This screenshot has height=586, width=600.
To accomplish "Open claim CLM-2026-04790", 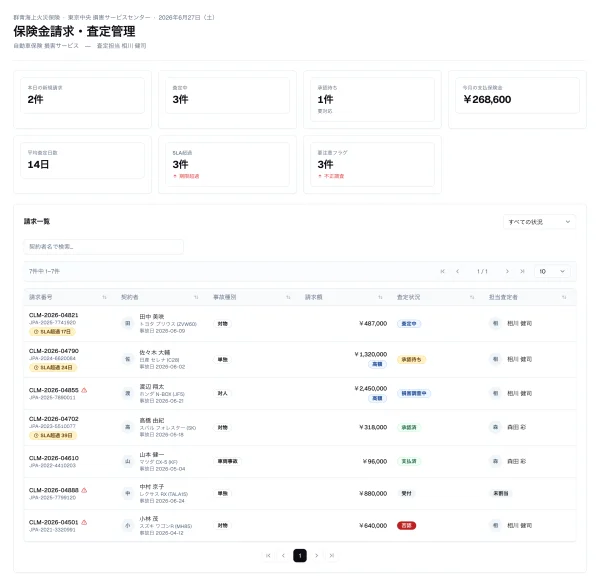I will (x=54, y=351).
